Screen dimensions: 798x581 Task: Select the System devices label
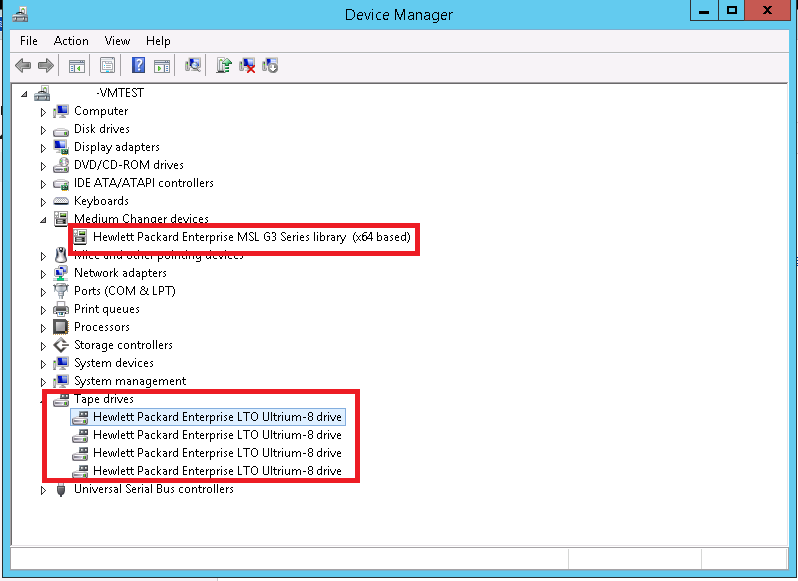(113, 363)
